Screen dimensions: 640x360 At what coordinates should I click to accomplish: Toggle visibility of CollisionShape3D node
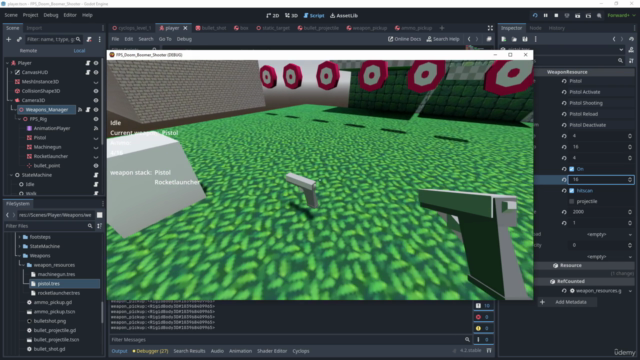click(96, 91)
